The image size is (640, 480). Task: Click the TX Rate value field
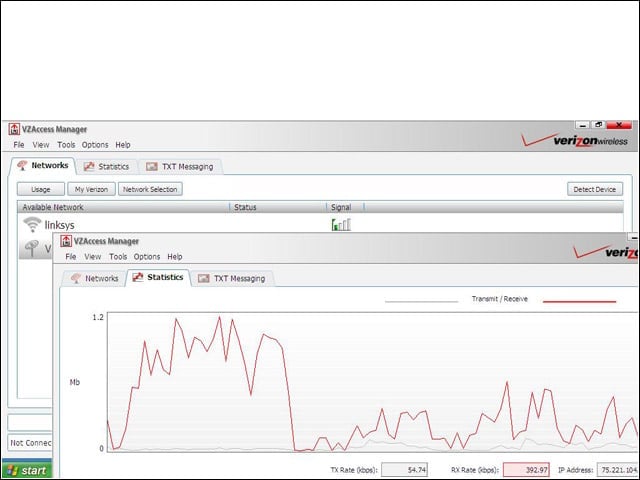pos(404,470)
